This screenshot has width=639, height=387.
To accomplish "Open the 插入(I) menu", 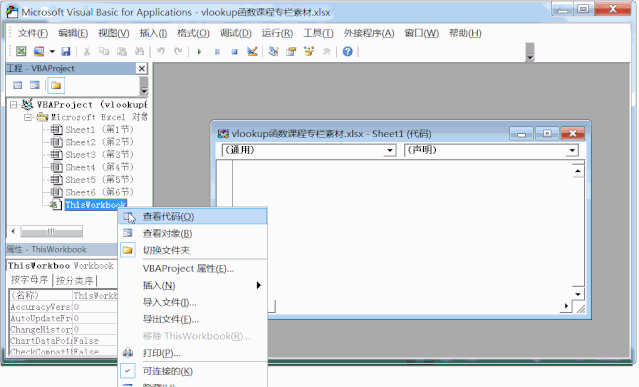I will pos(153,33).
